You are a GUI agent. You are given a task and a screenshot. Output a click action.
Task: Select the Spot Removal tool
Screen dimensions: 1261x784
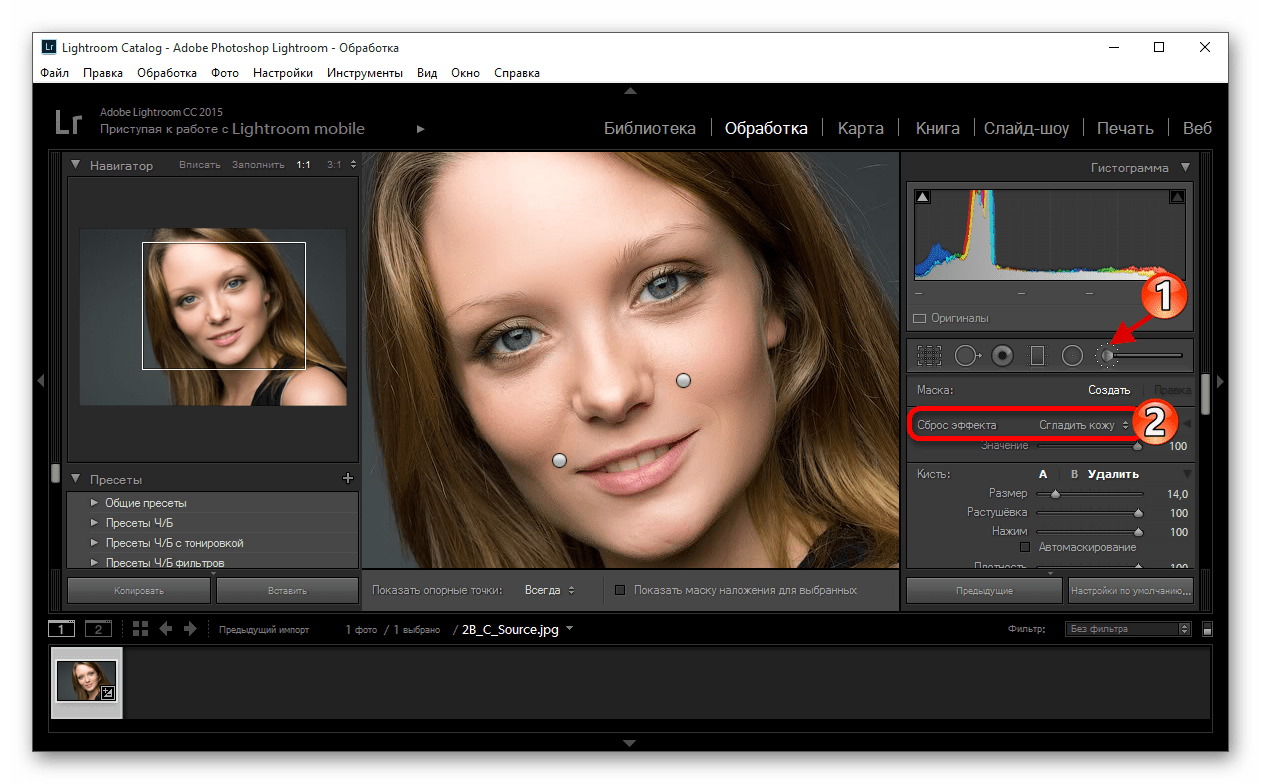point(967,355)
